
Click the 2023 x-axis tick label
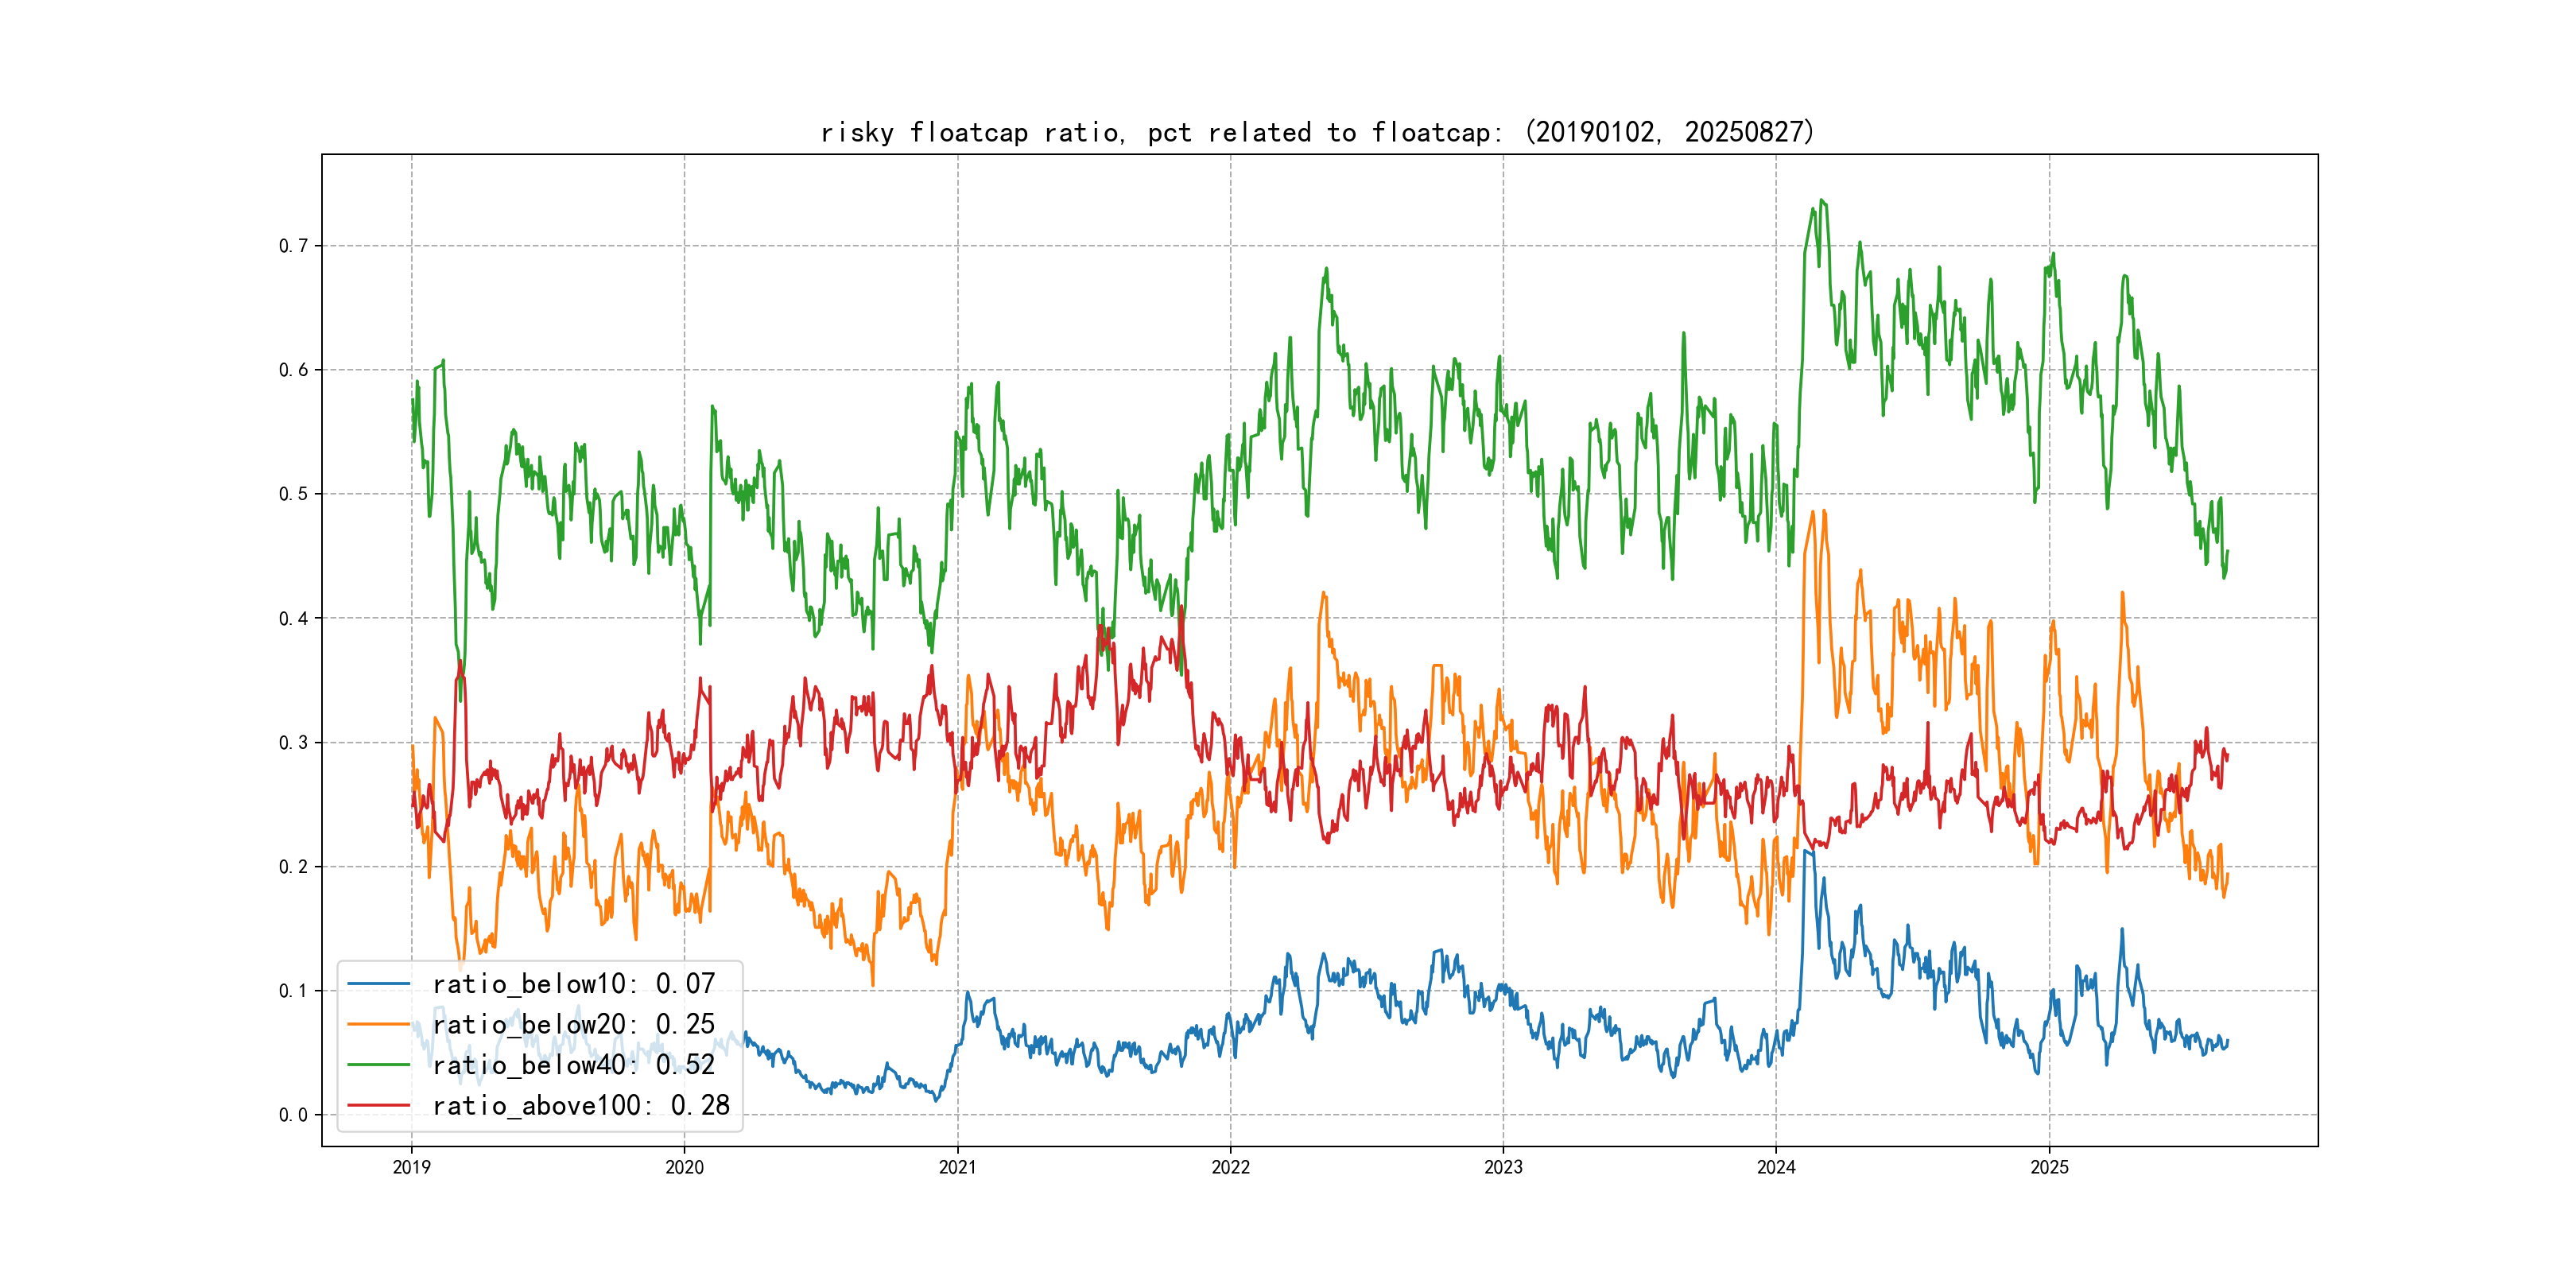point(1503,1167)
